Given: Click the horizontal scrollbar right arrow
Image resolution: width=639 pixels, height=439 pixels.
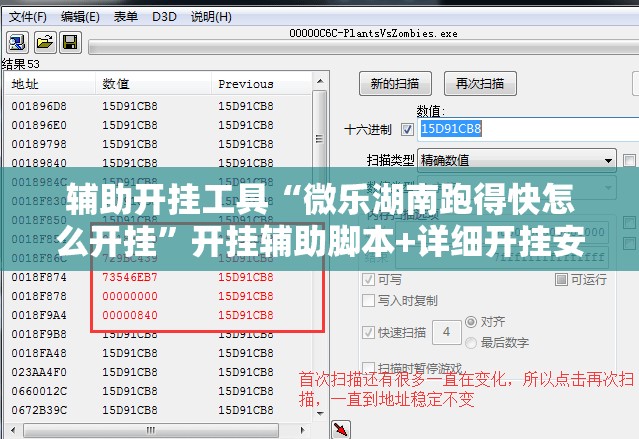Looking at the screenshot, I should coord(302,430).
